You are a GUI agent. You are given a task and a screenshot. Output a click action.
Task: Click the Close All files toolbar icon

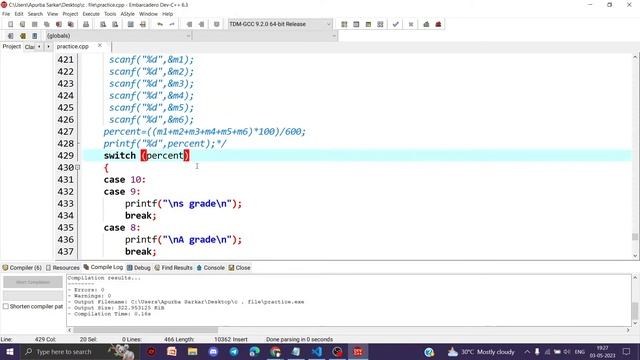(x=71, y=24)
